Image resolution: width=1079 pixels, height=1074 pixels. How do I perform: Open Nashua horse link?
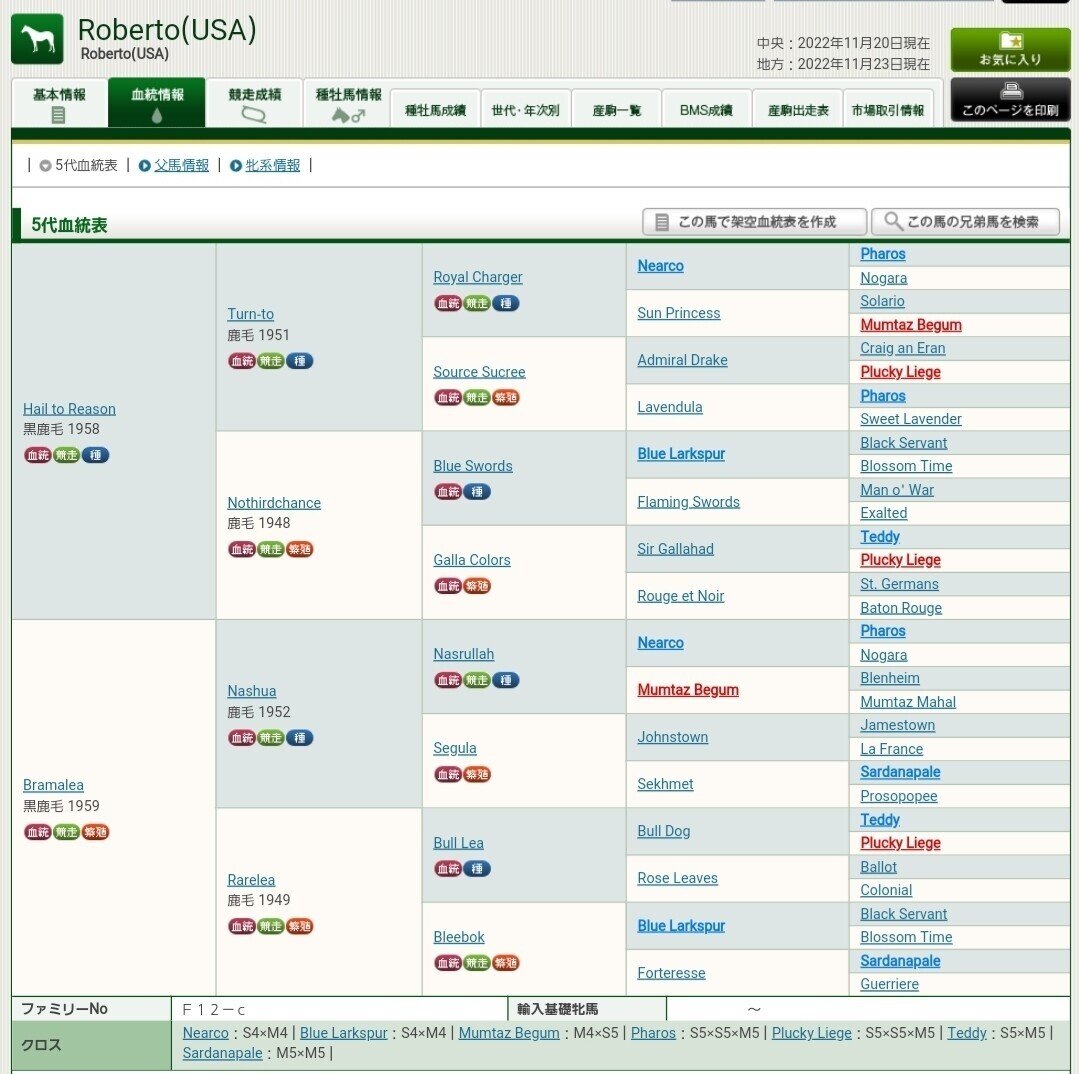point(252,691)
